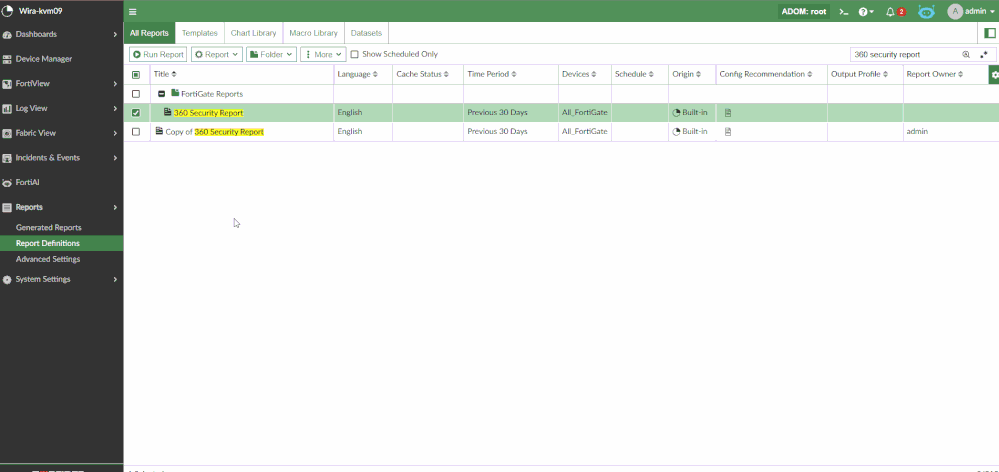Click the AI sparkle icon in search box

tap(984, 55)
